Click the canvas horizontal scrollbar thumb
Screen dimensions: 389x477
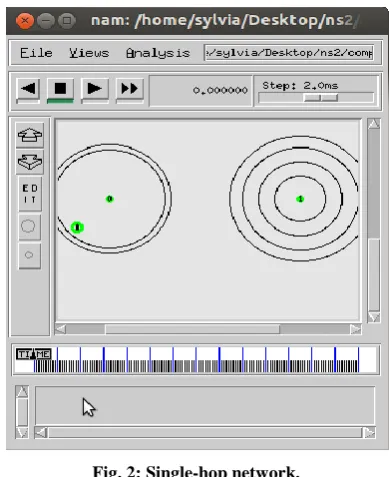[x=192, y=329]
